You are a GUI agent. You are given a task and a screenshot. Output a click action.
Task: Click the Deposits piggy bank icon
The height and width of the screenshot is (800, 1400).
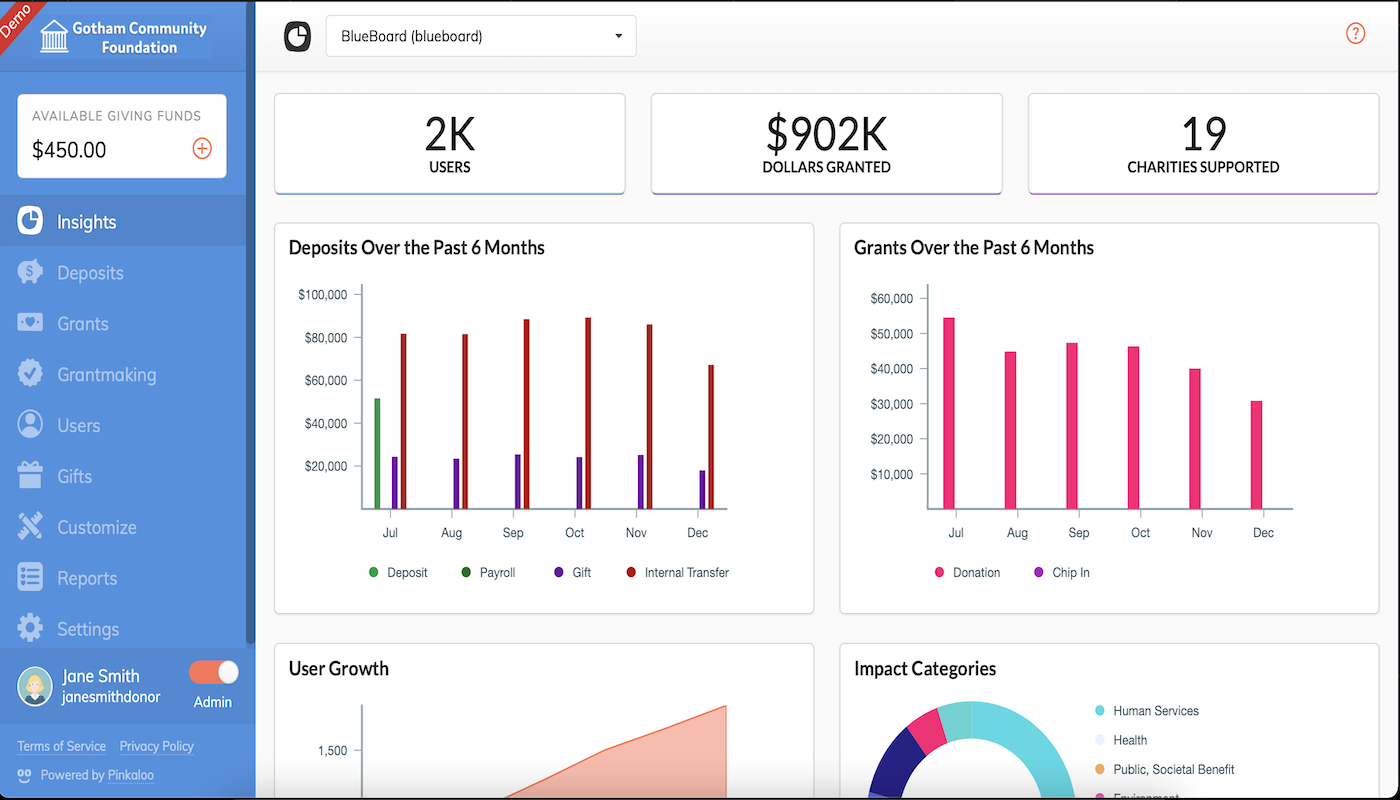point(30,272)
